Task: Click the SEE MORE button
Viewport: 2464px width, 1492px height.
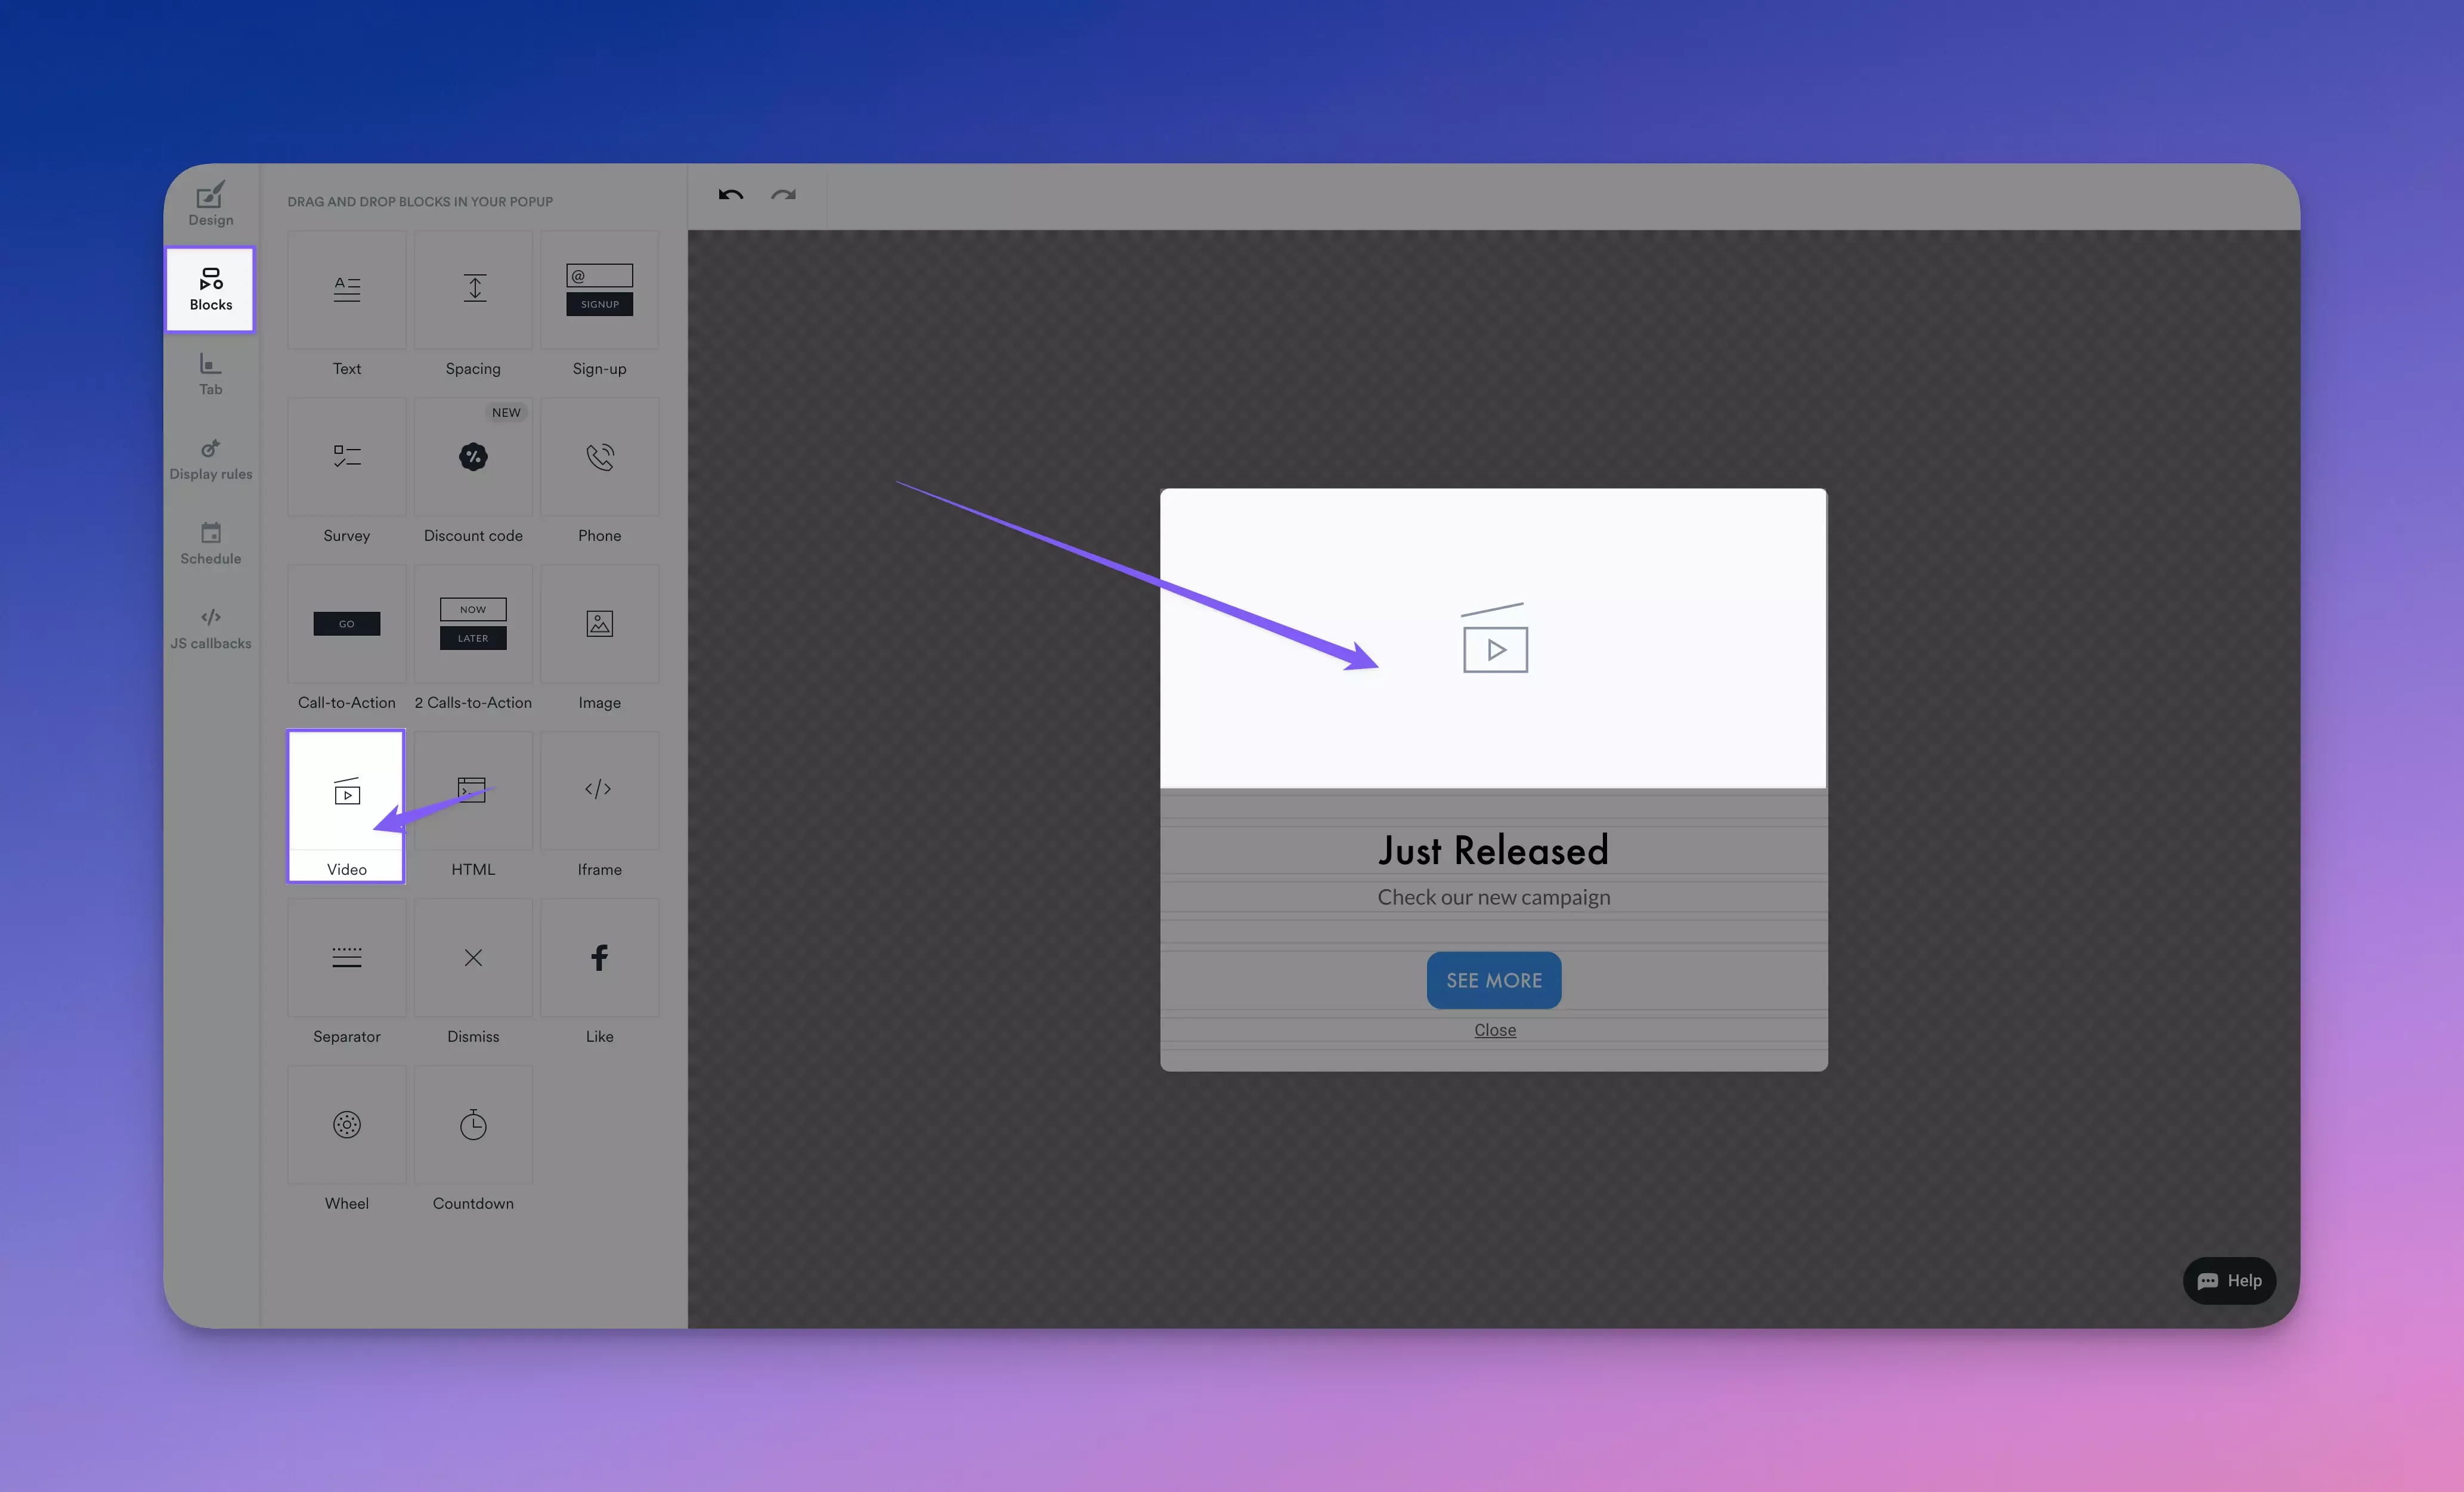Action: (x=1493, y=980)
